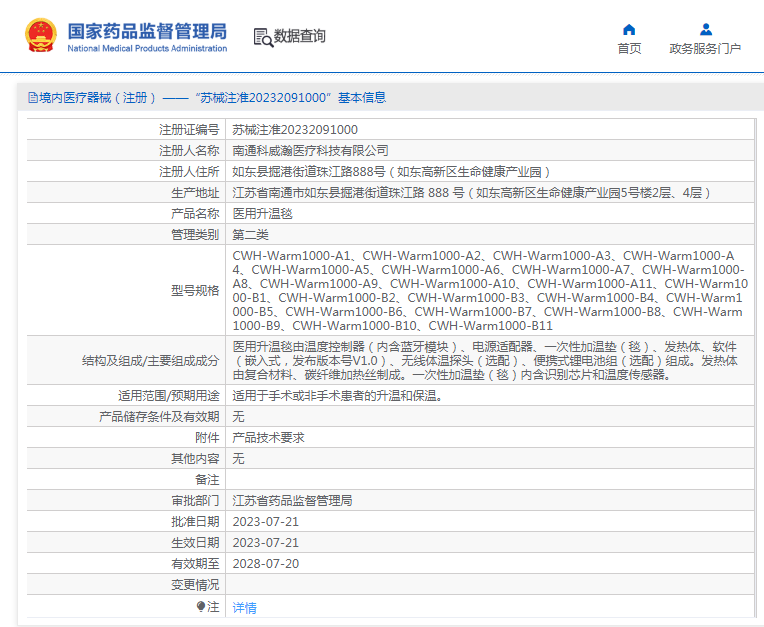Image resolution: width=764 pixels, height=627 pixels.
Task: Click the 有效期至 row label
Action: coord(195,564)
